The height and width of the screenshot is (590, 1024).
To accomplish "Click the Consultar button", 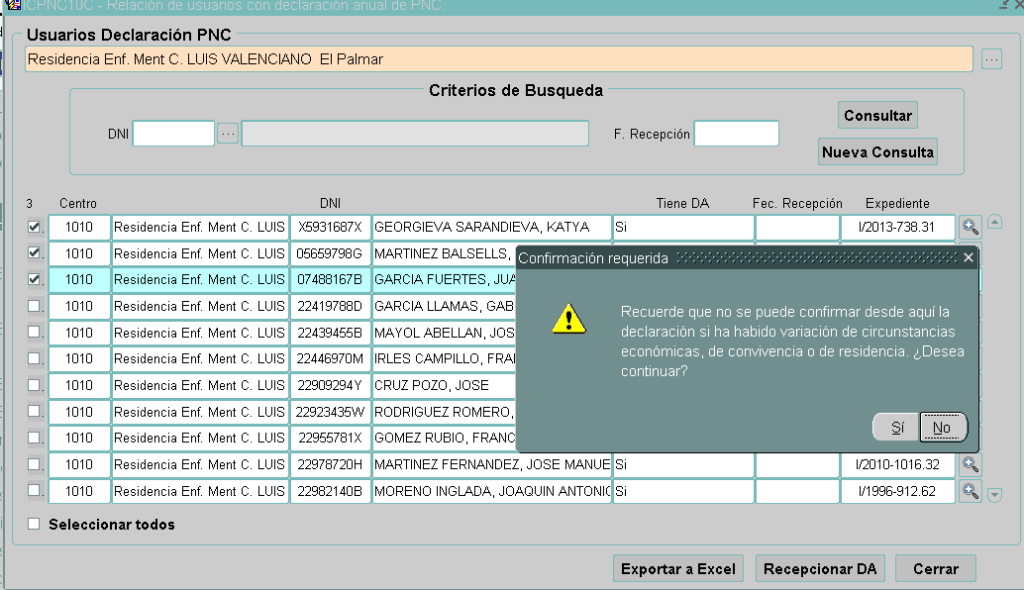I will click(877, 116).
